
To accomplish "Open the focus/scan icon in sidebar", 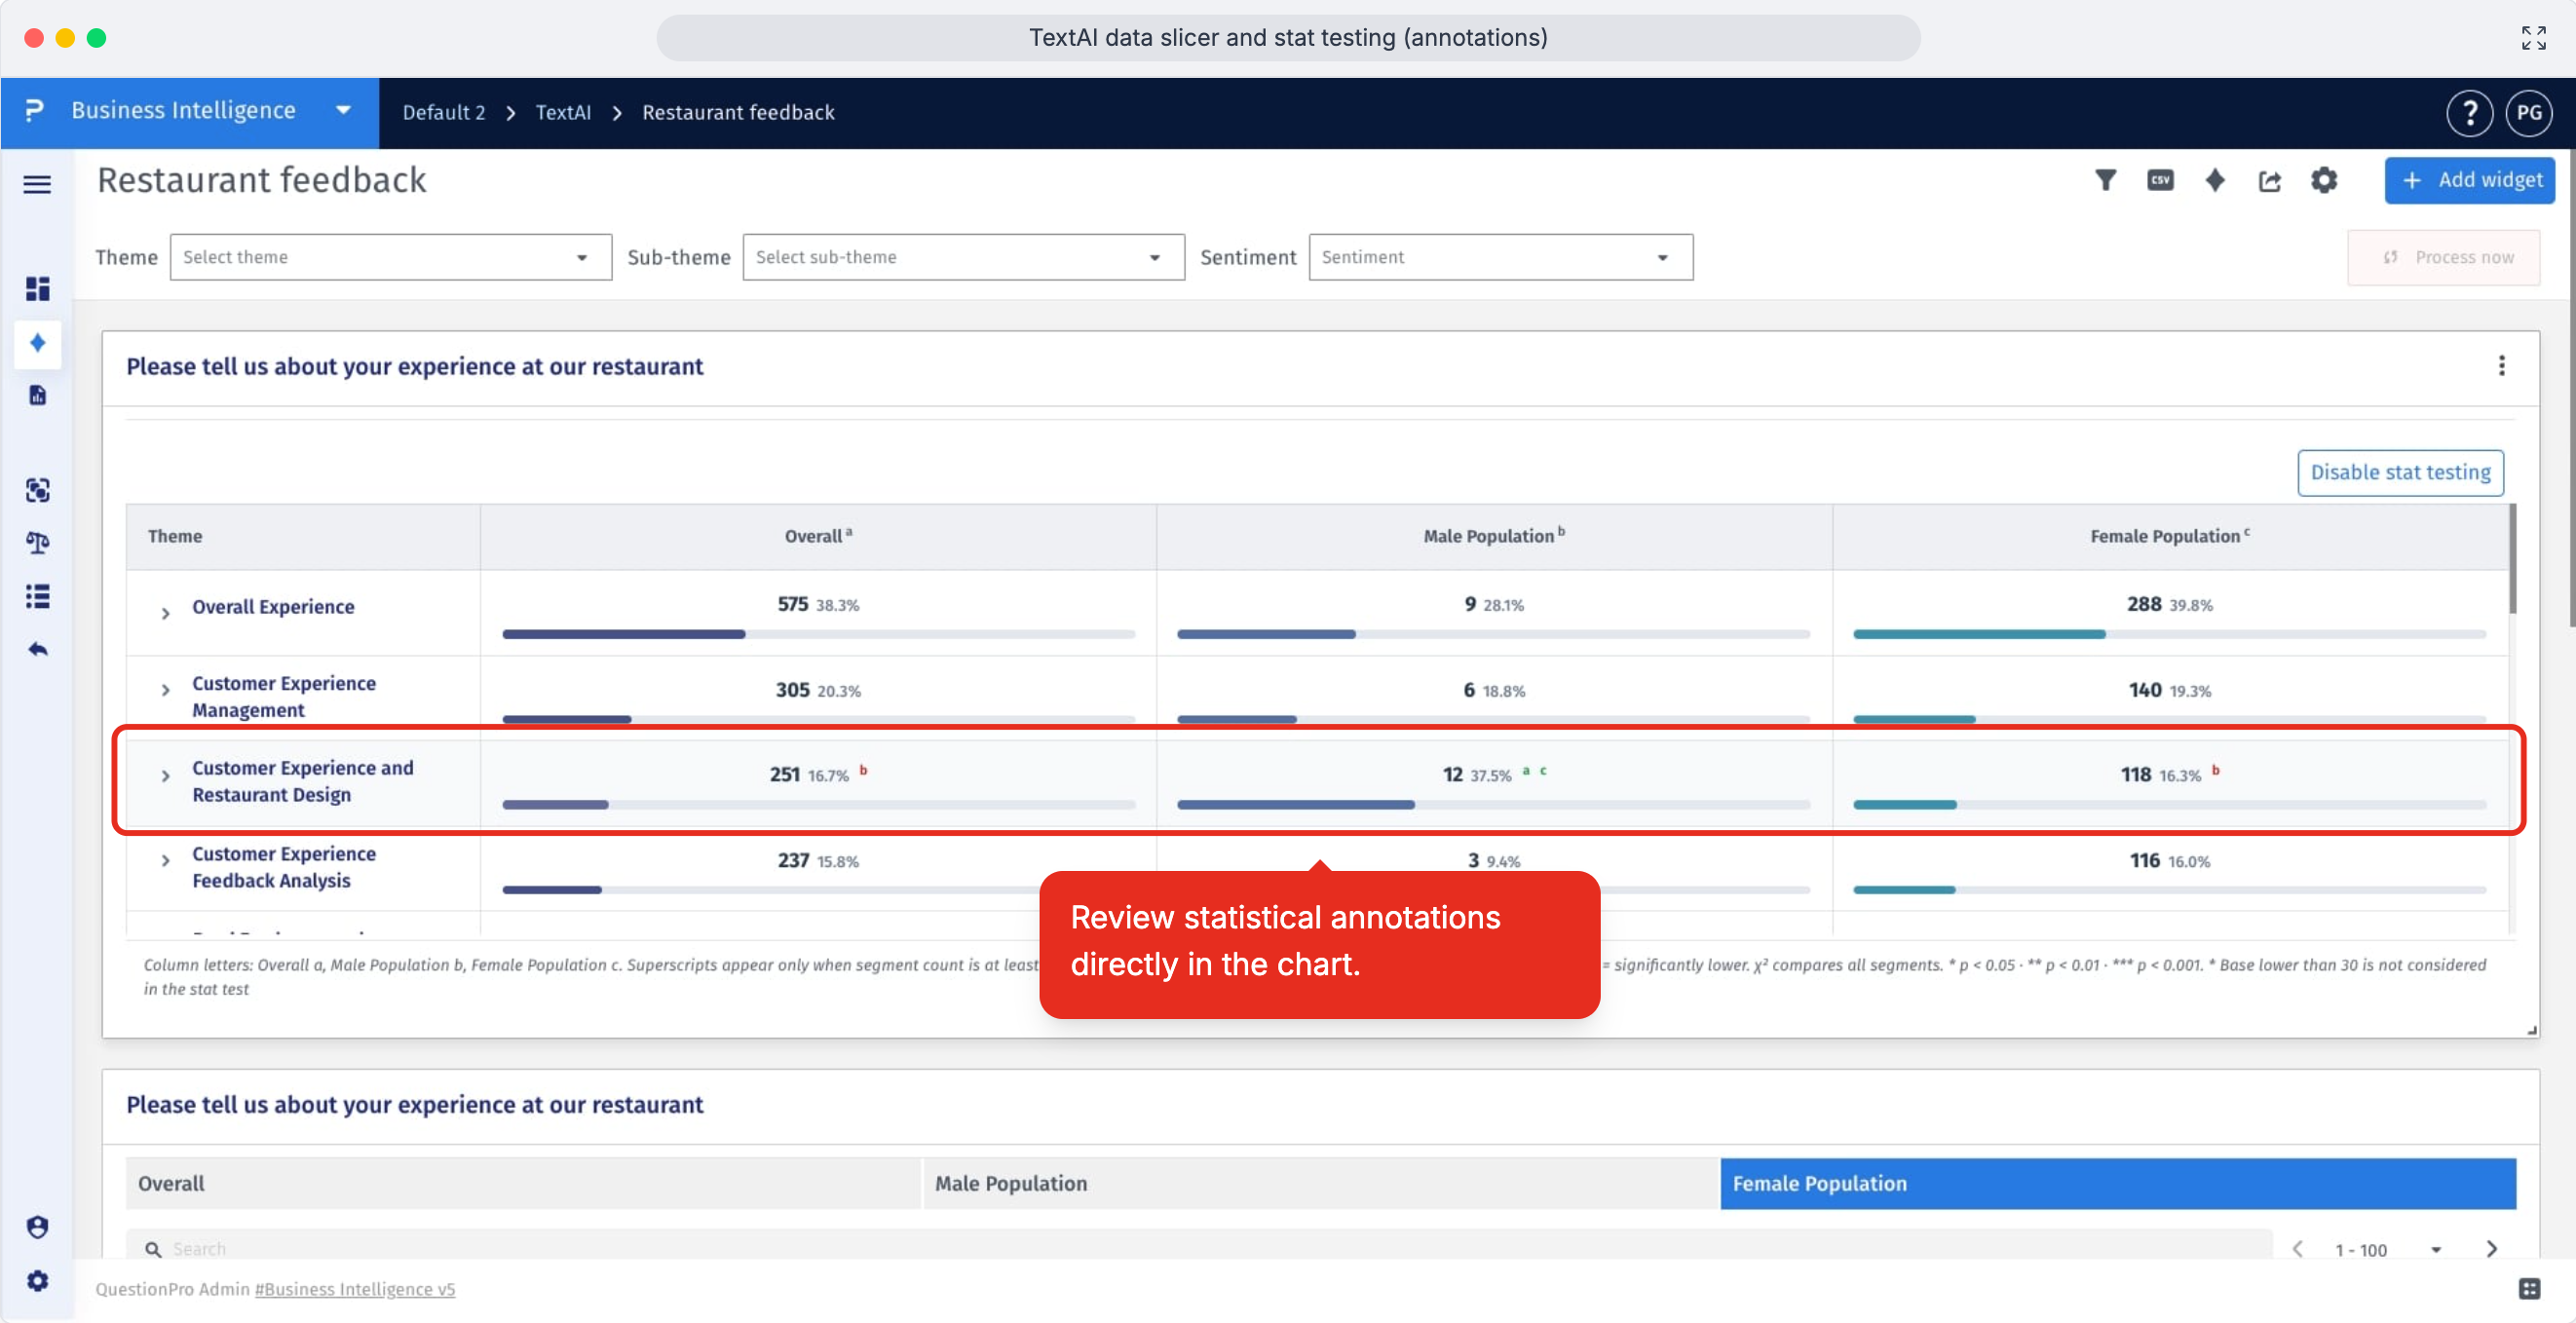I will [37, 490].
